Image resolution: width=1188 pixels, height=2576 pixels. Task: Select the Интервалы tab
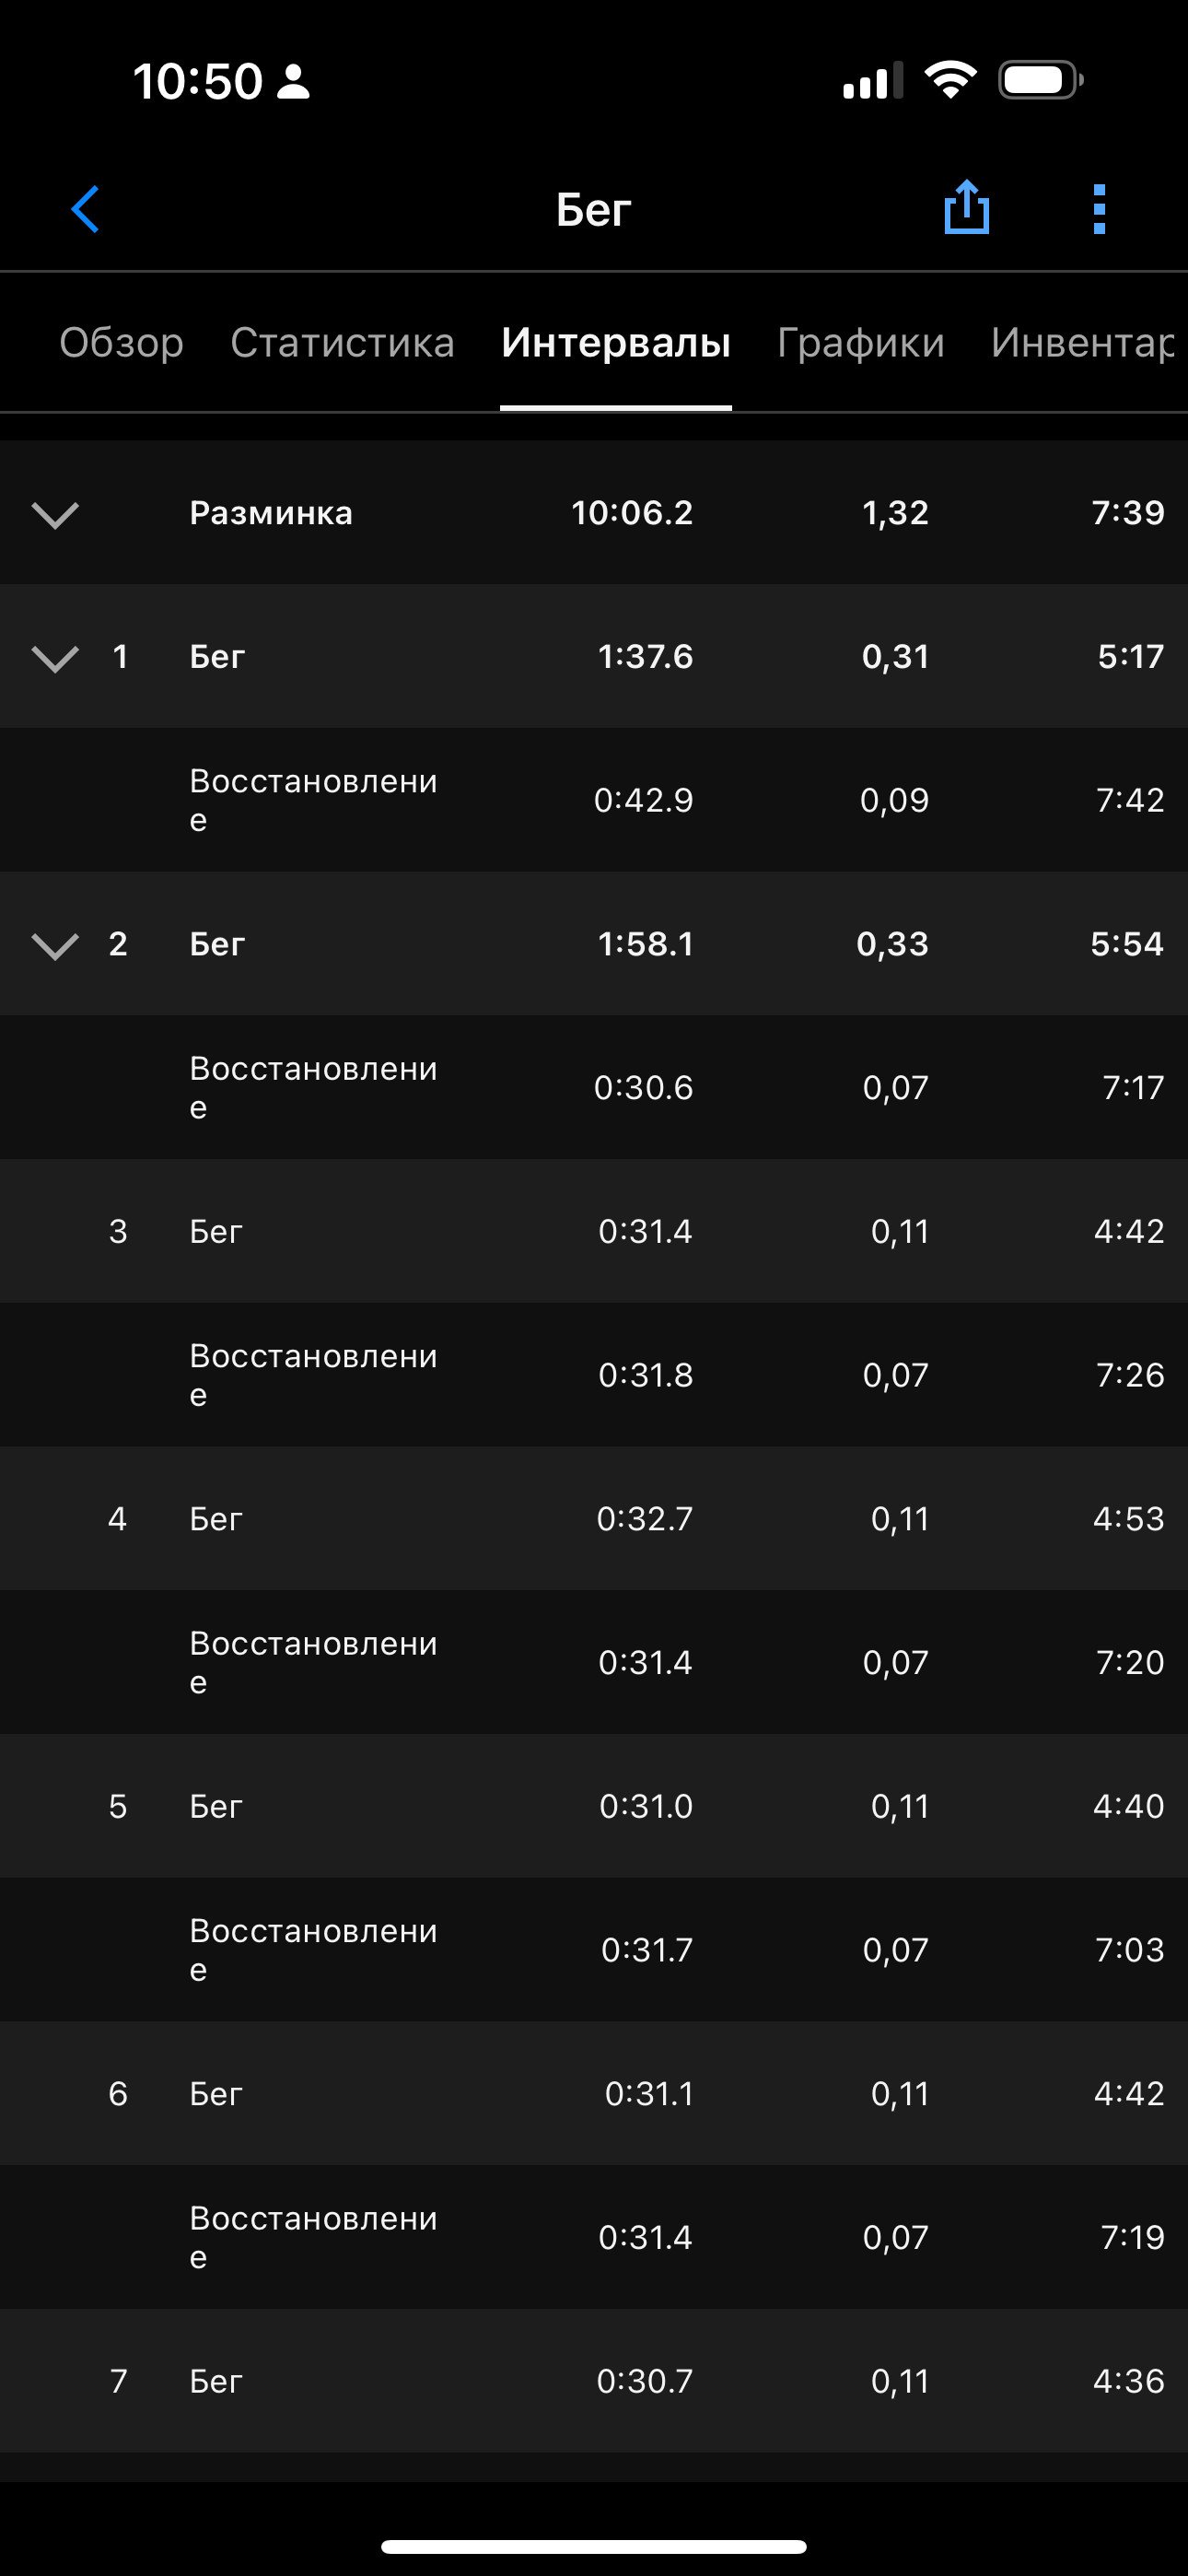[x=616, y=342]
